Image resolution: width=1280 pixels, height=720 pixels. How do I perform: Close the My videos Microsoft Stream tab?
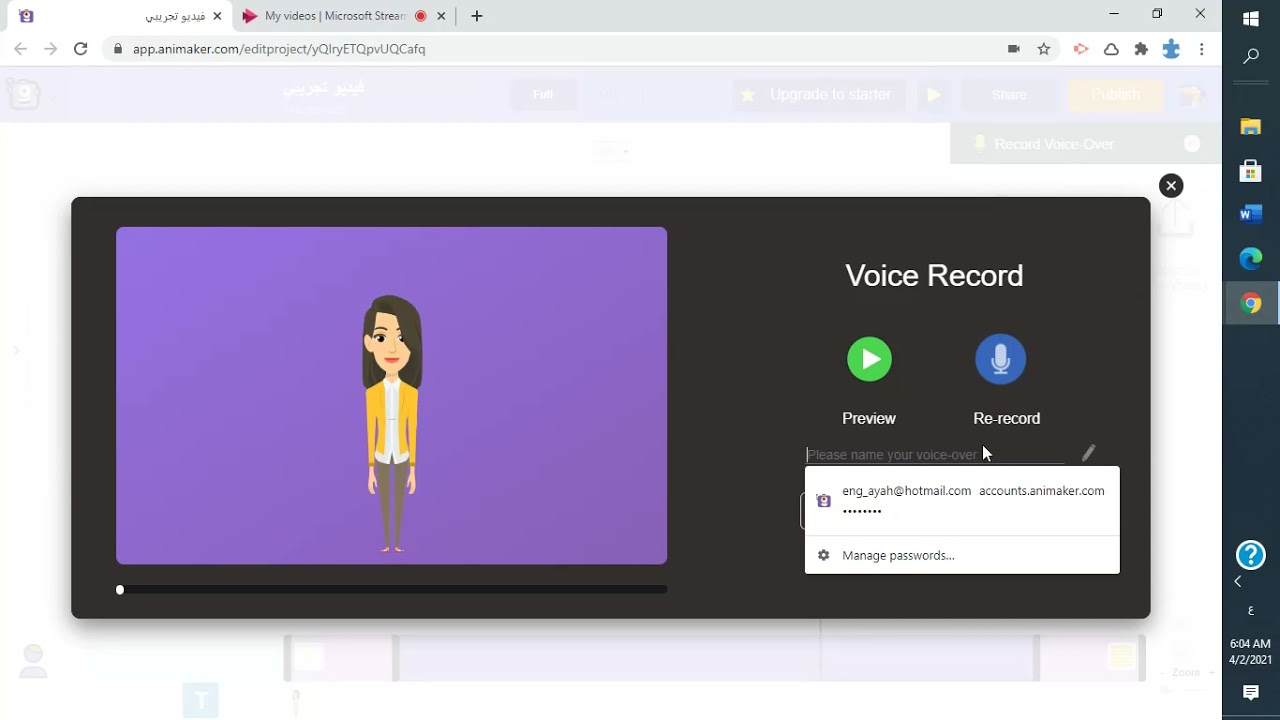click(441, 16)
